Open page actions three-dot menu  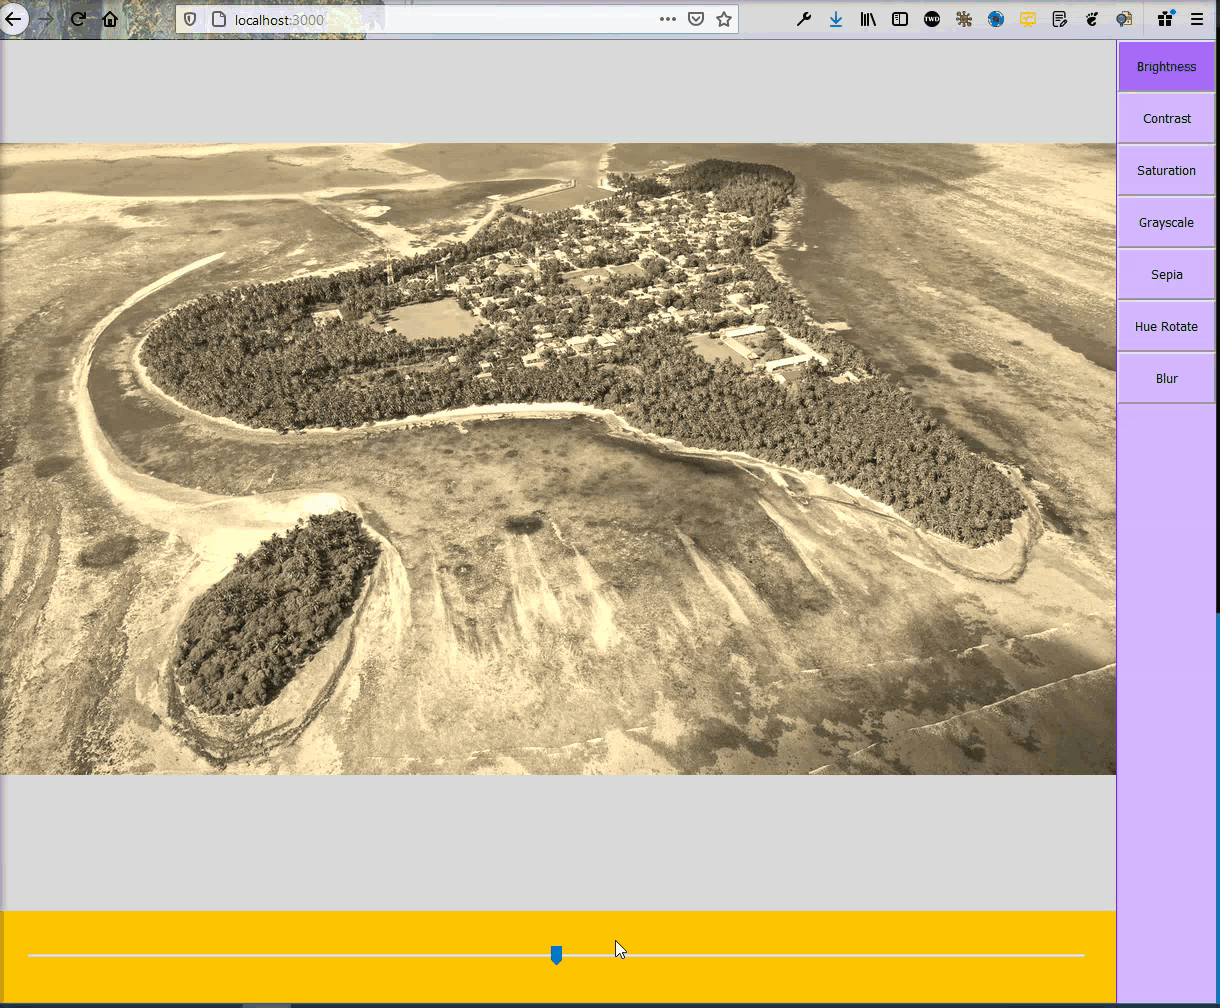[x=667, y=19]
